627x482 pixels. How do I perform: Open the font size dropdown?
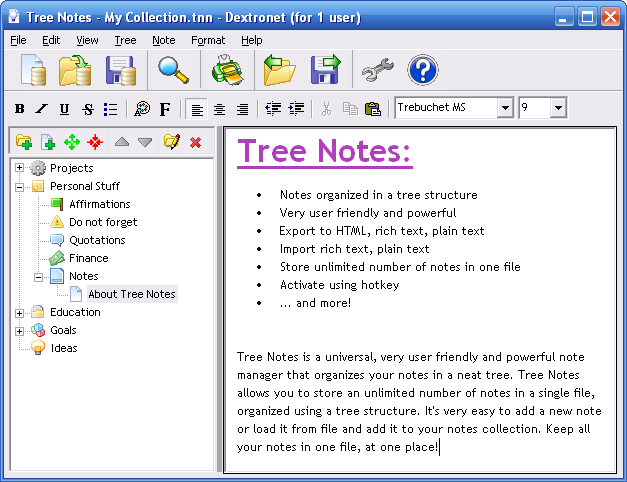click(x=557, y=108)
